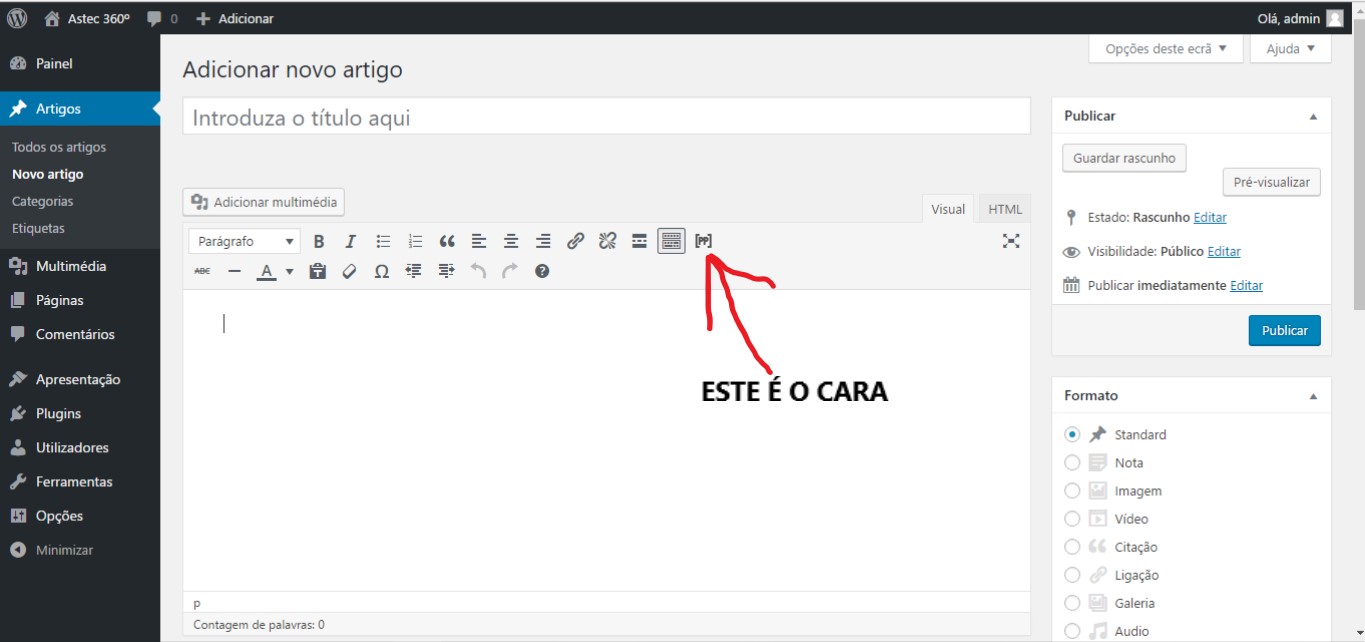Screen dimensions: 1365x642
Task: Select the Imagem post format
Action: (x=1073, y=491)
